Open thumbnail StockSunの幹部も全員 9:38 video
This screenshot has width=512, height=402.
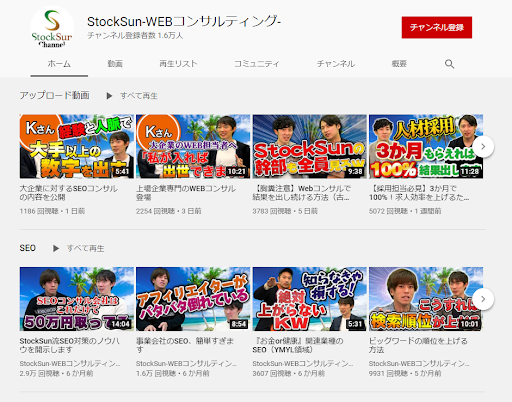click(309, 146)
